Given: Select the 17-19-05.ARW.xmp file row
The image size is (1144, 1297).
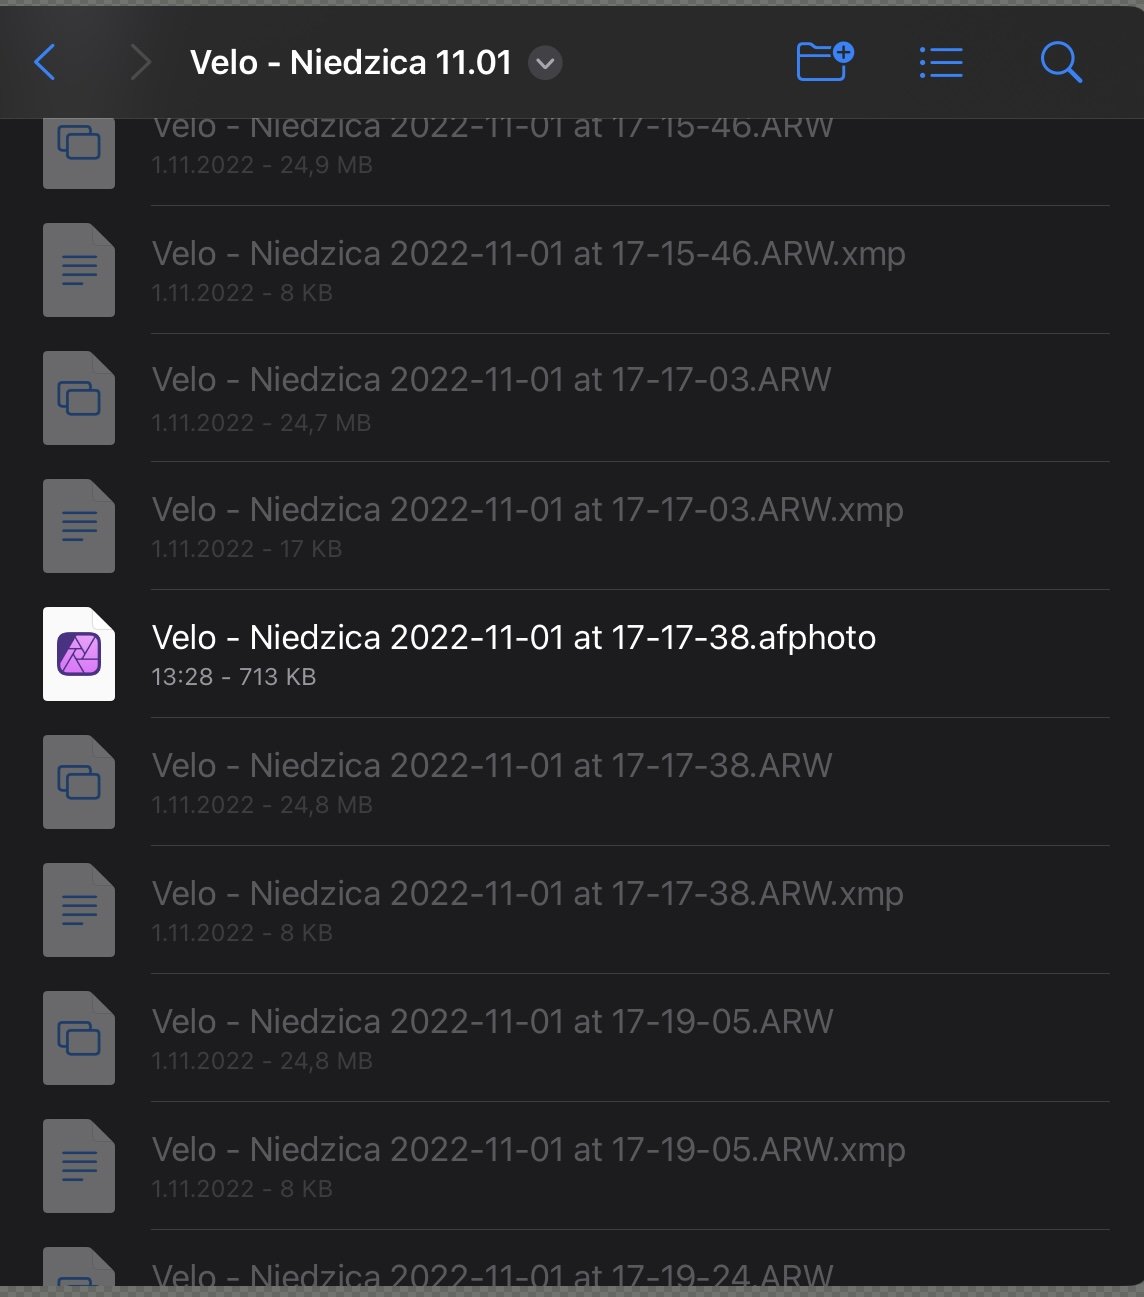Looking at the screenshot, I should [x=576, y=1166].
